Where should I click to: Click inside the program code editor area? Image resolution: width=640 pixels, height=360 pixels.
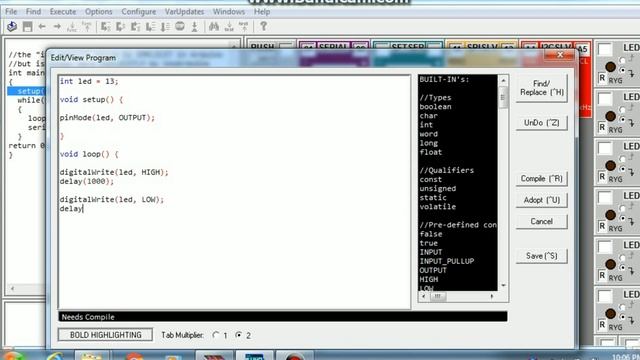[x=234, y=192]
